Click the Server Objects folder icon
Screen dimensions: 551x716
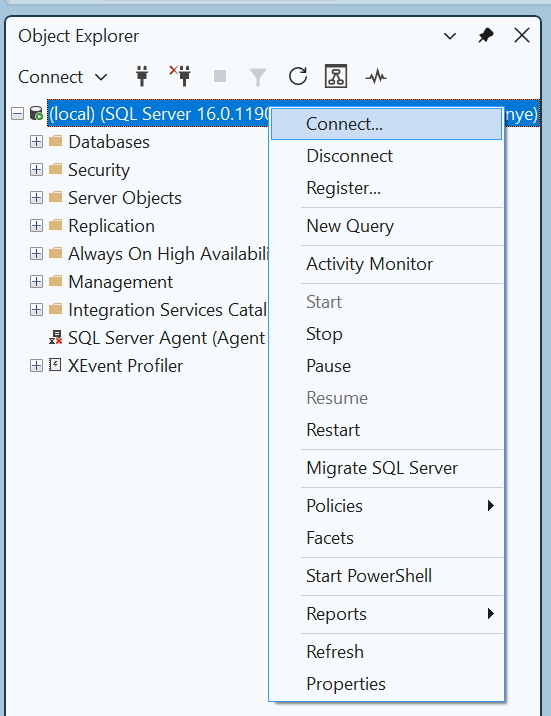tap(55, 197)
